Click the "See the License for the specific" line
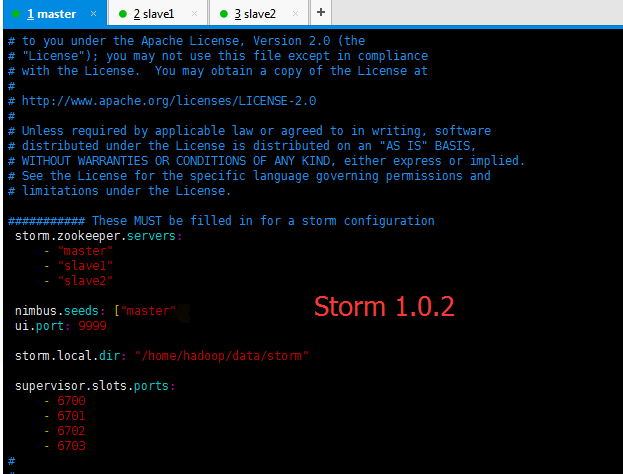 click(x=250, y=176)
